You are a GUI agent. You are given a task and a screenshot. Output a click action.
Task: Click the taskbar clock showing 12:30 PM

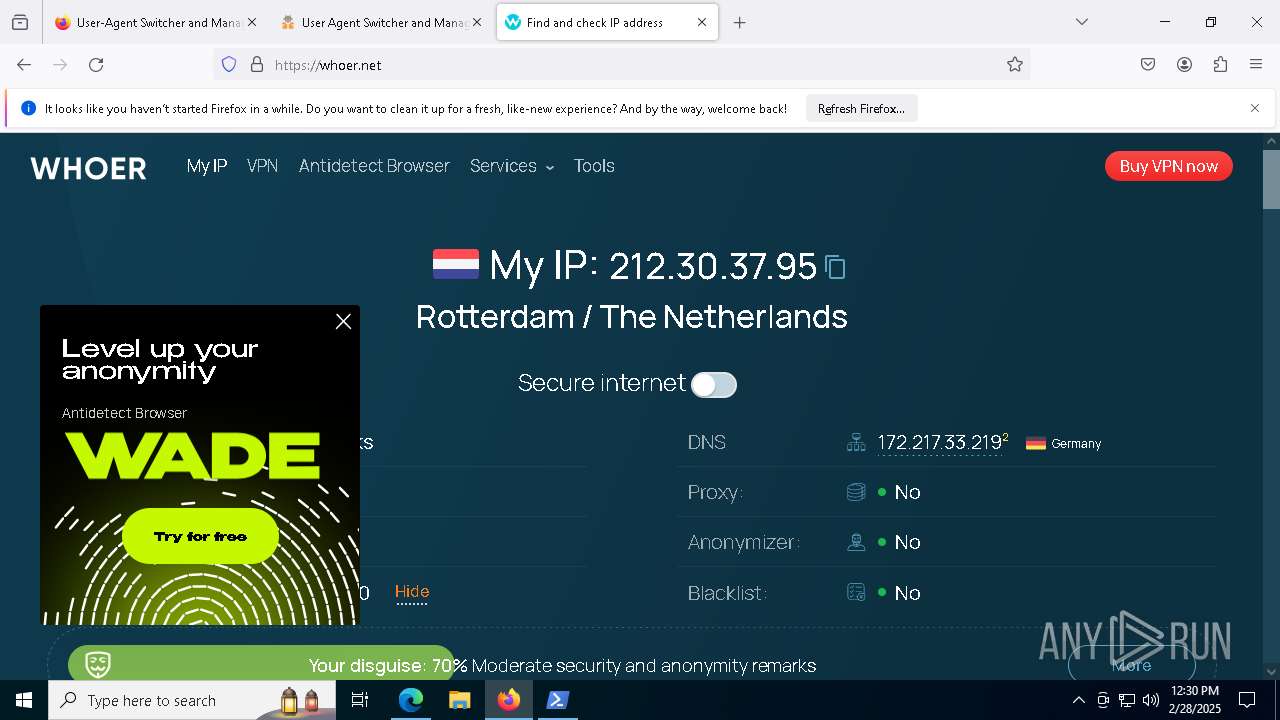click(x=1195, y=700)
